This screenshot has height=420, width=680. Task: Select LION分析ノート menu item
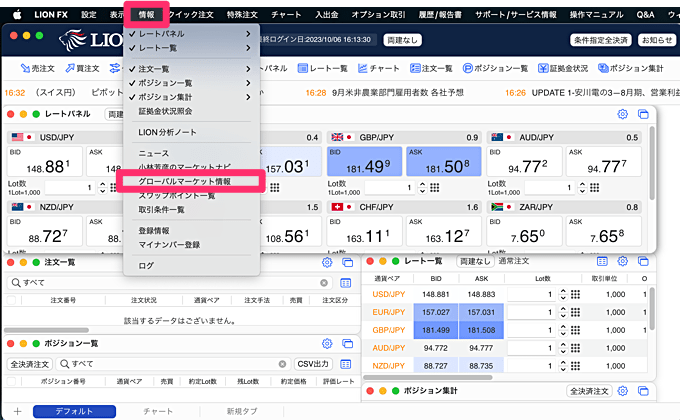(x=167, y=132)
